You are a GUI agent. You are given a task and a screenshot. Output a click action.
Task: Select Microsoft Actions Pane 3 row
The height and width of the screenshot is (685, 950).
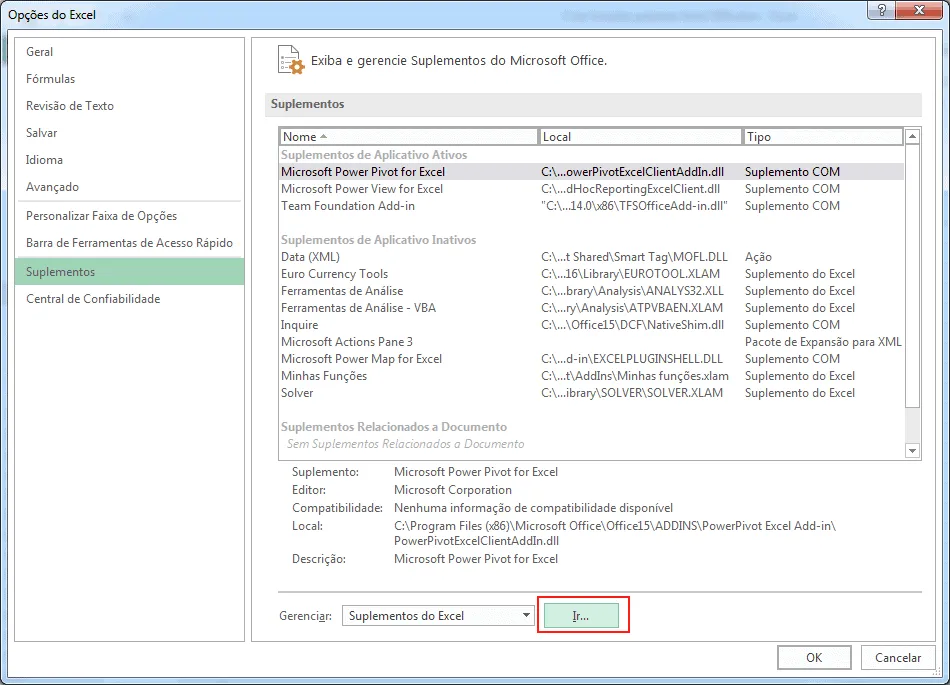click(x=591, y=342)
